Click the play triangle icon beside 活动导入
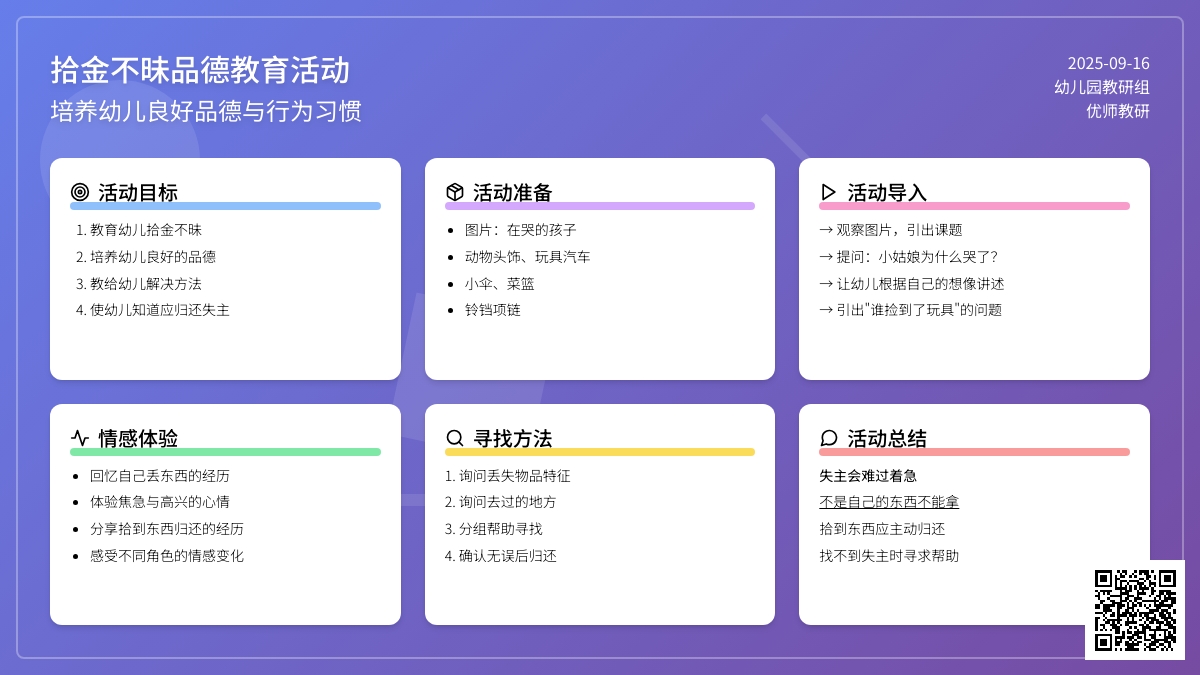 pos(828,192)
